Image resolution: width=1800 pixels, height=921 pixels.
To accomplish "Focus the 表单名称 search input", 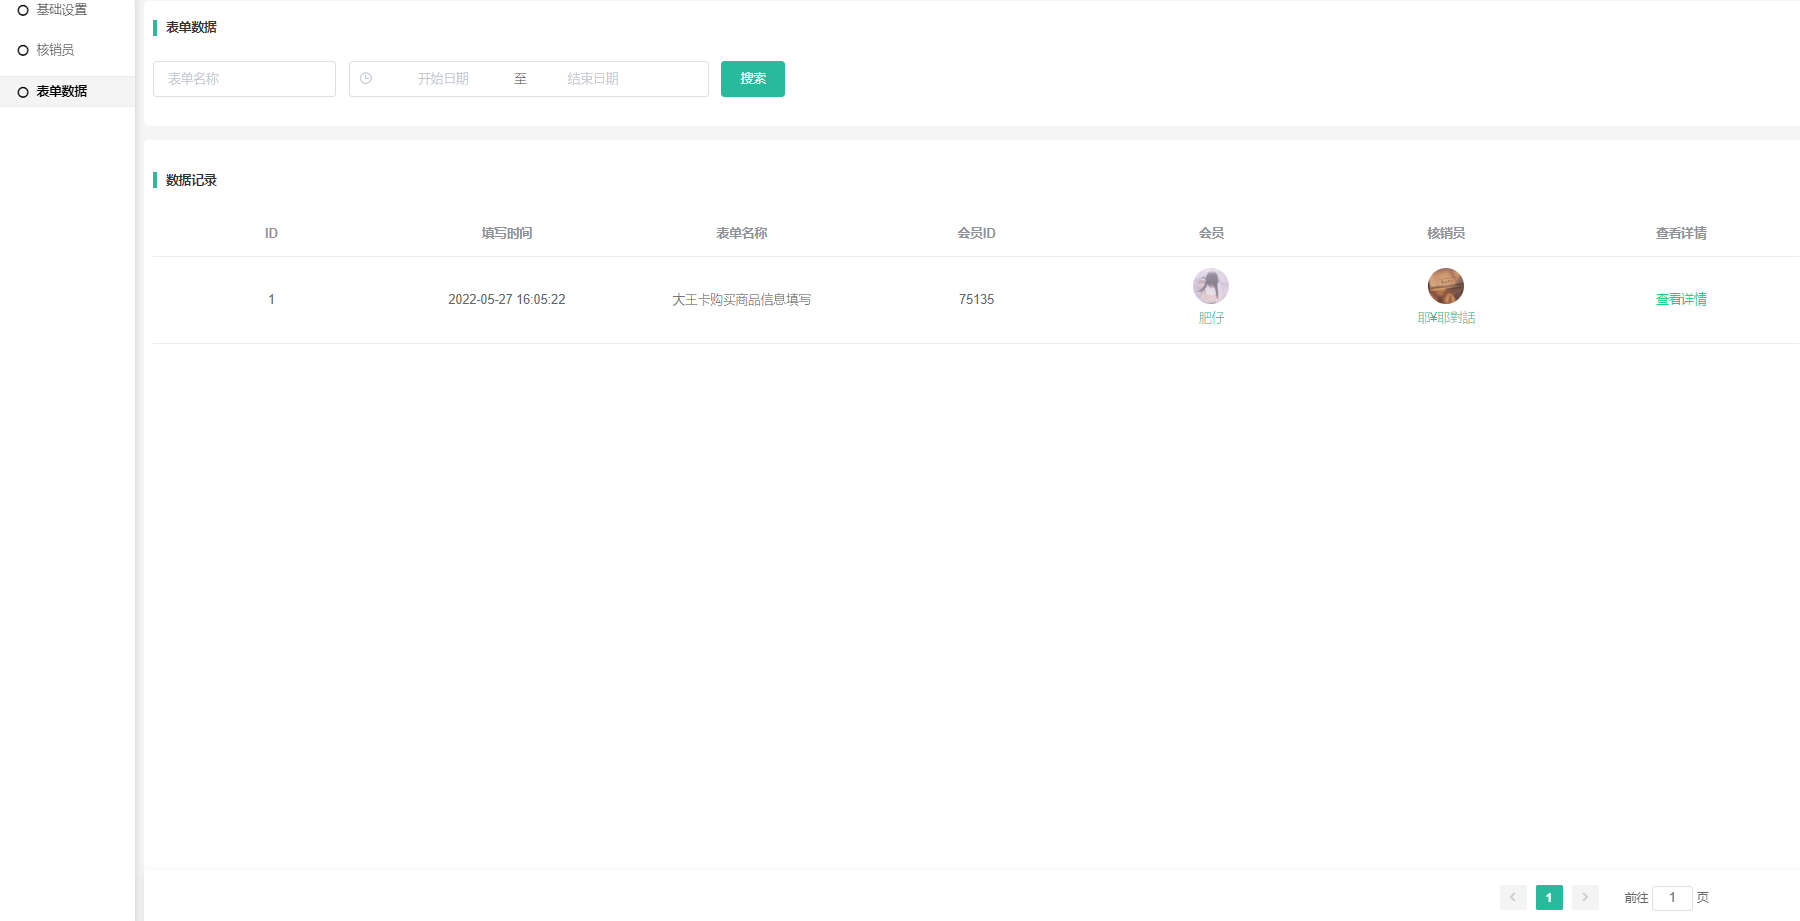I will (244, 79).
